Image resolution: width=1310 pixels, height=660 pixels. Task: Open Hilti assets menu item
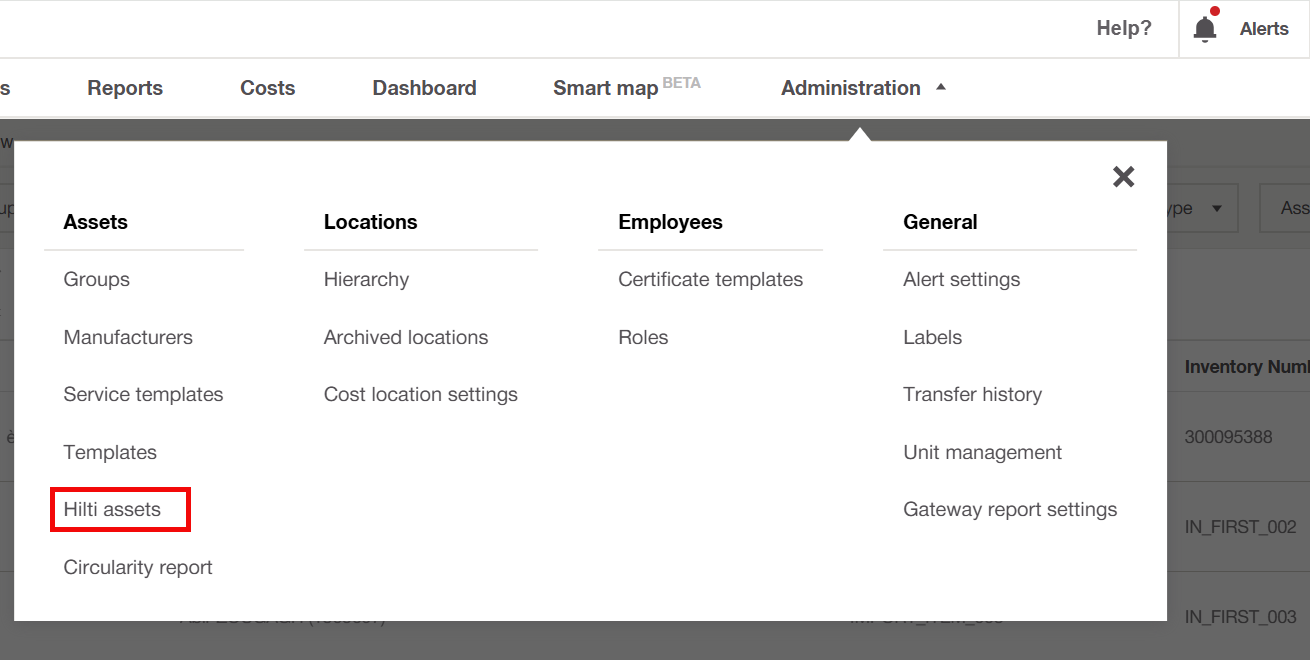point(112,510)
